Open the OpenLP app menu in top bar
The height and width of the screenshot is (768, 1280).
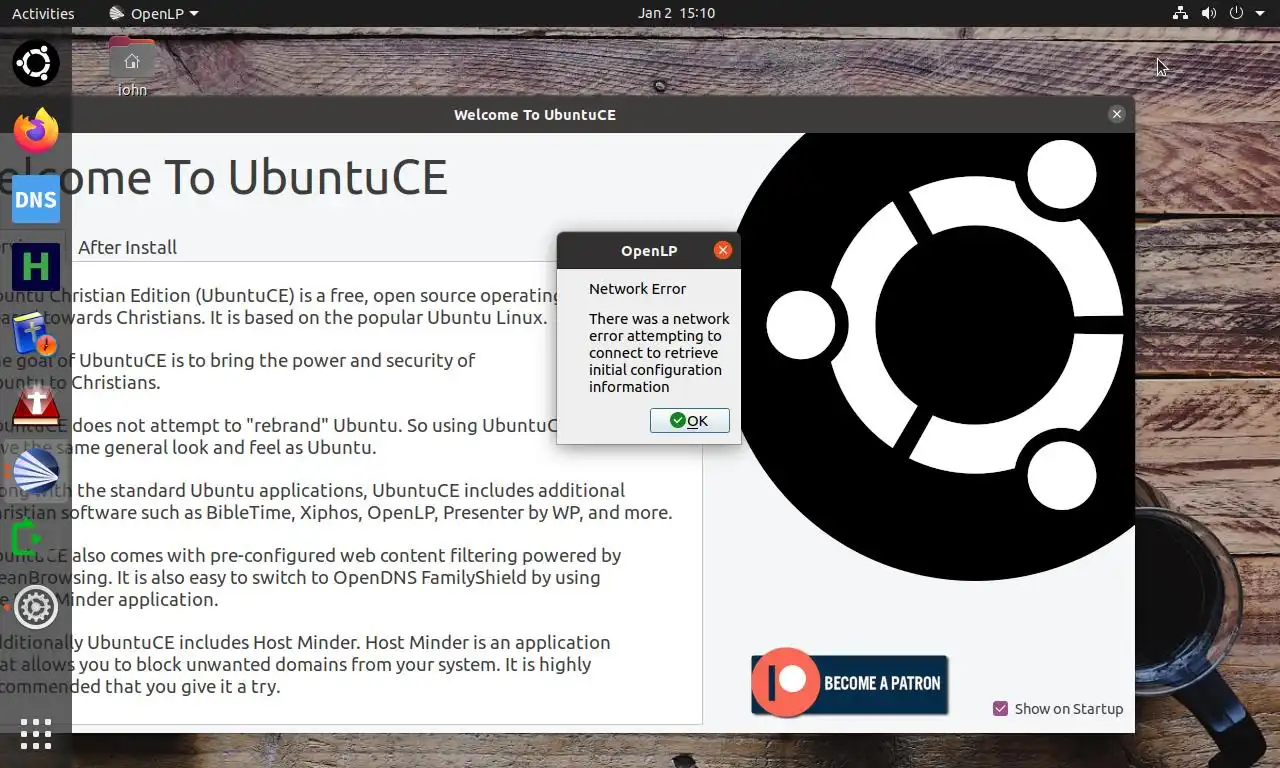coord(154,13)
